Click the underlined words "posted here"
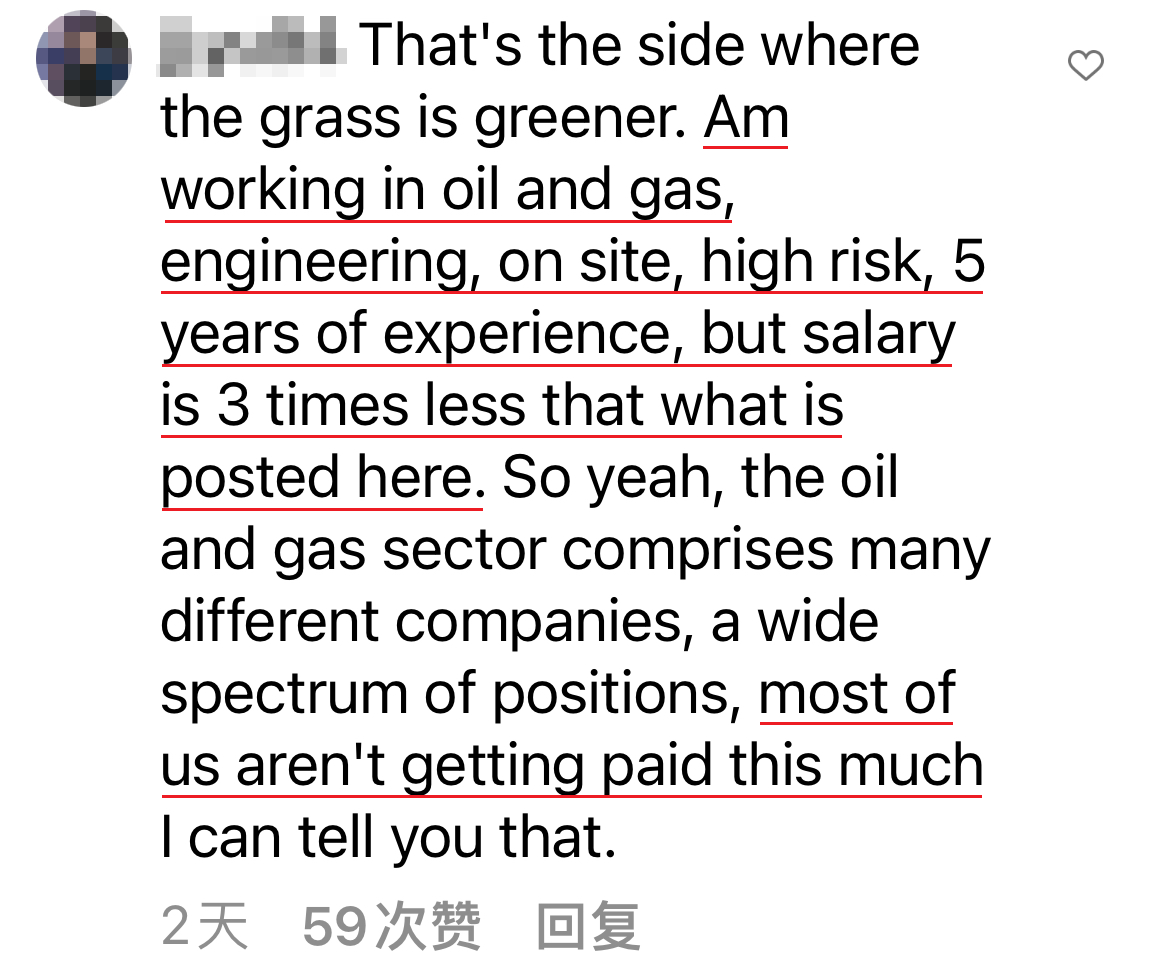The image size is (1170, 964). pyautogui.click(x=318, y=478)
